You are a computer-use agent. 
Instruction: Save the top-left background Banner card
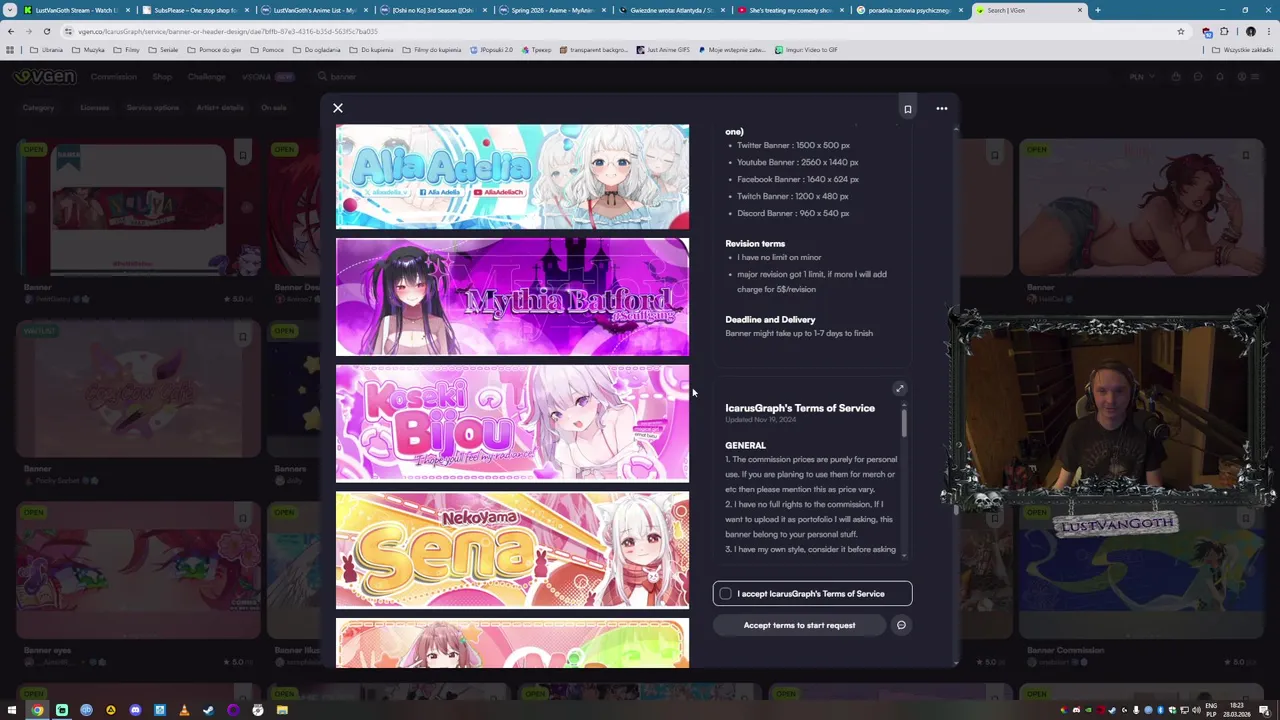[243, 155]
